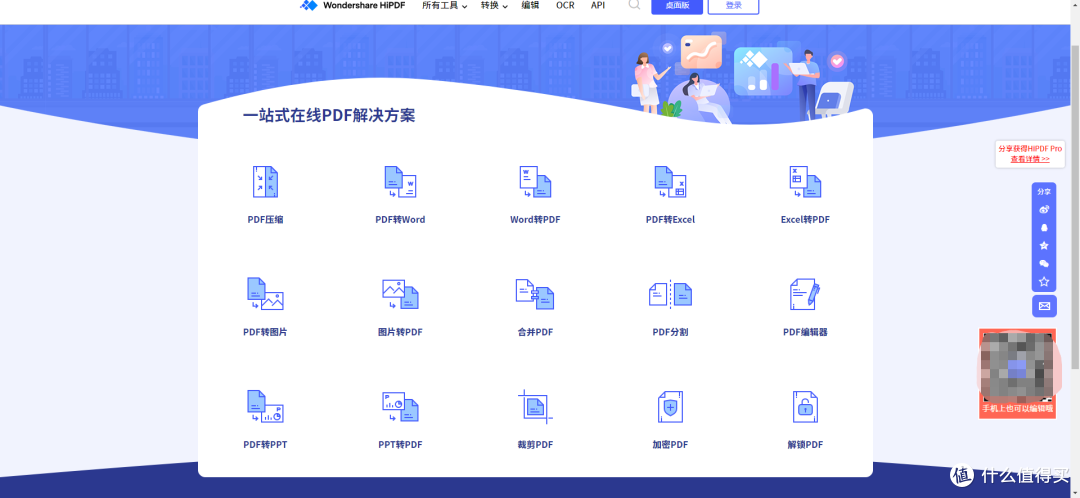Expand the 转换 dropdown menu
1080x498 pixels.
[x=494, y=6]
